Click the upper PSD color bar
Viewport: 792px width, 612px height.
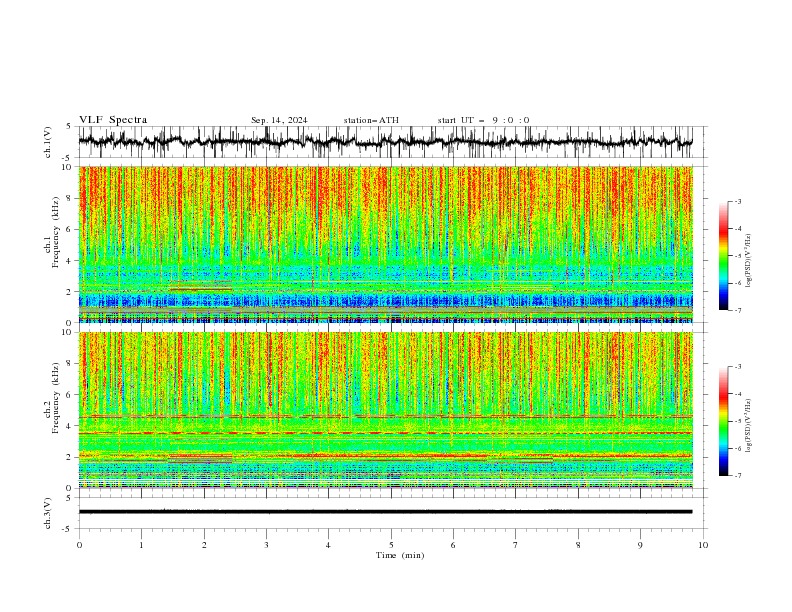[x=723, y=255]
